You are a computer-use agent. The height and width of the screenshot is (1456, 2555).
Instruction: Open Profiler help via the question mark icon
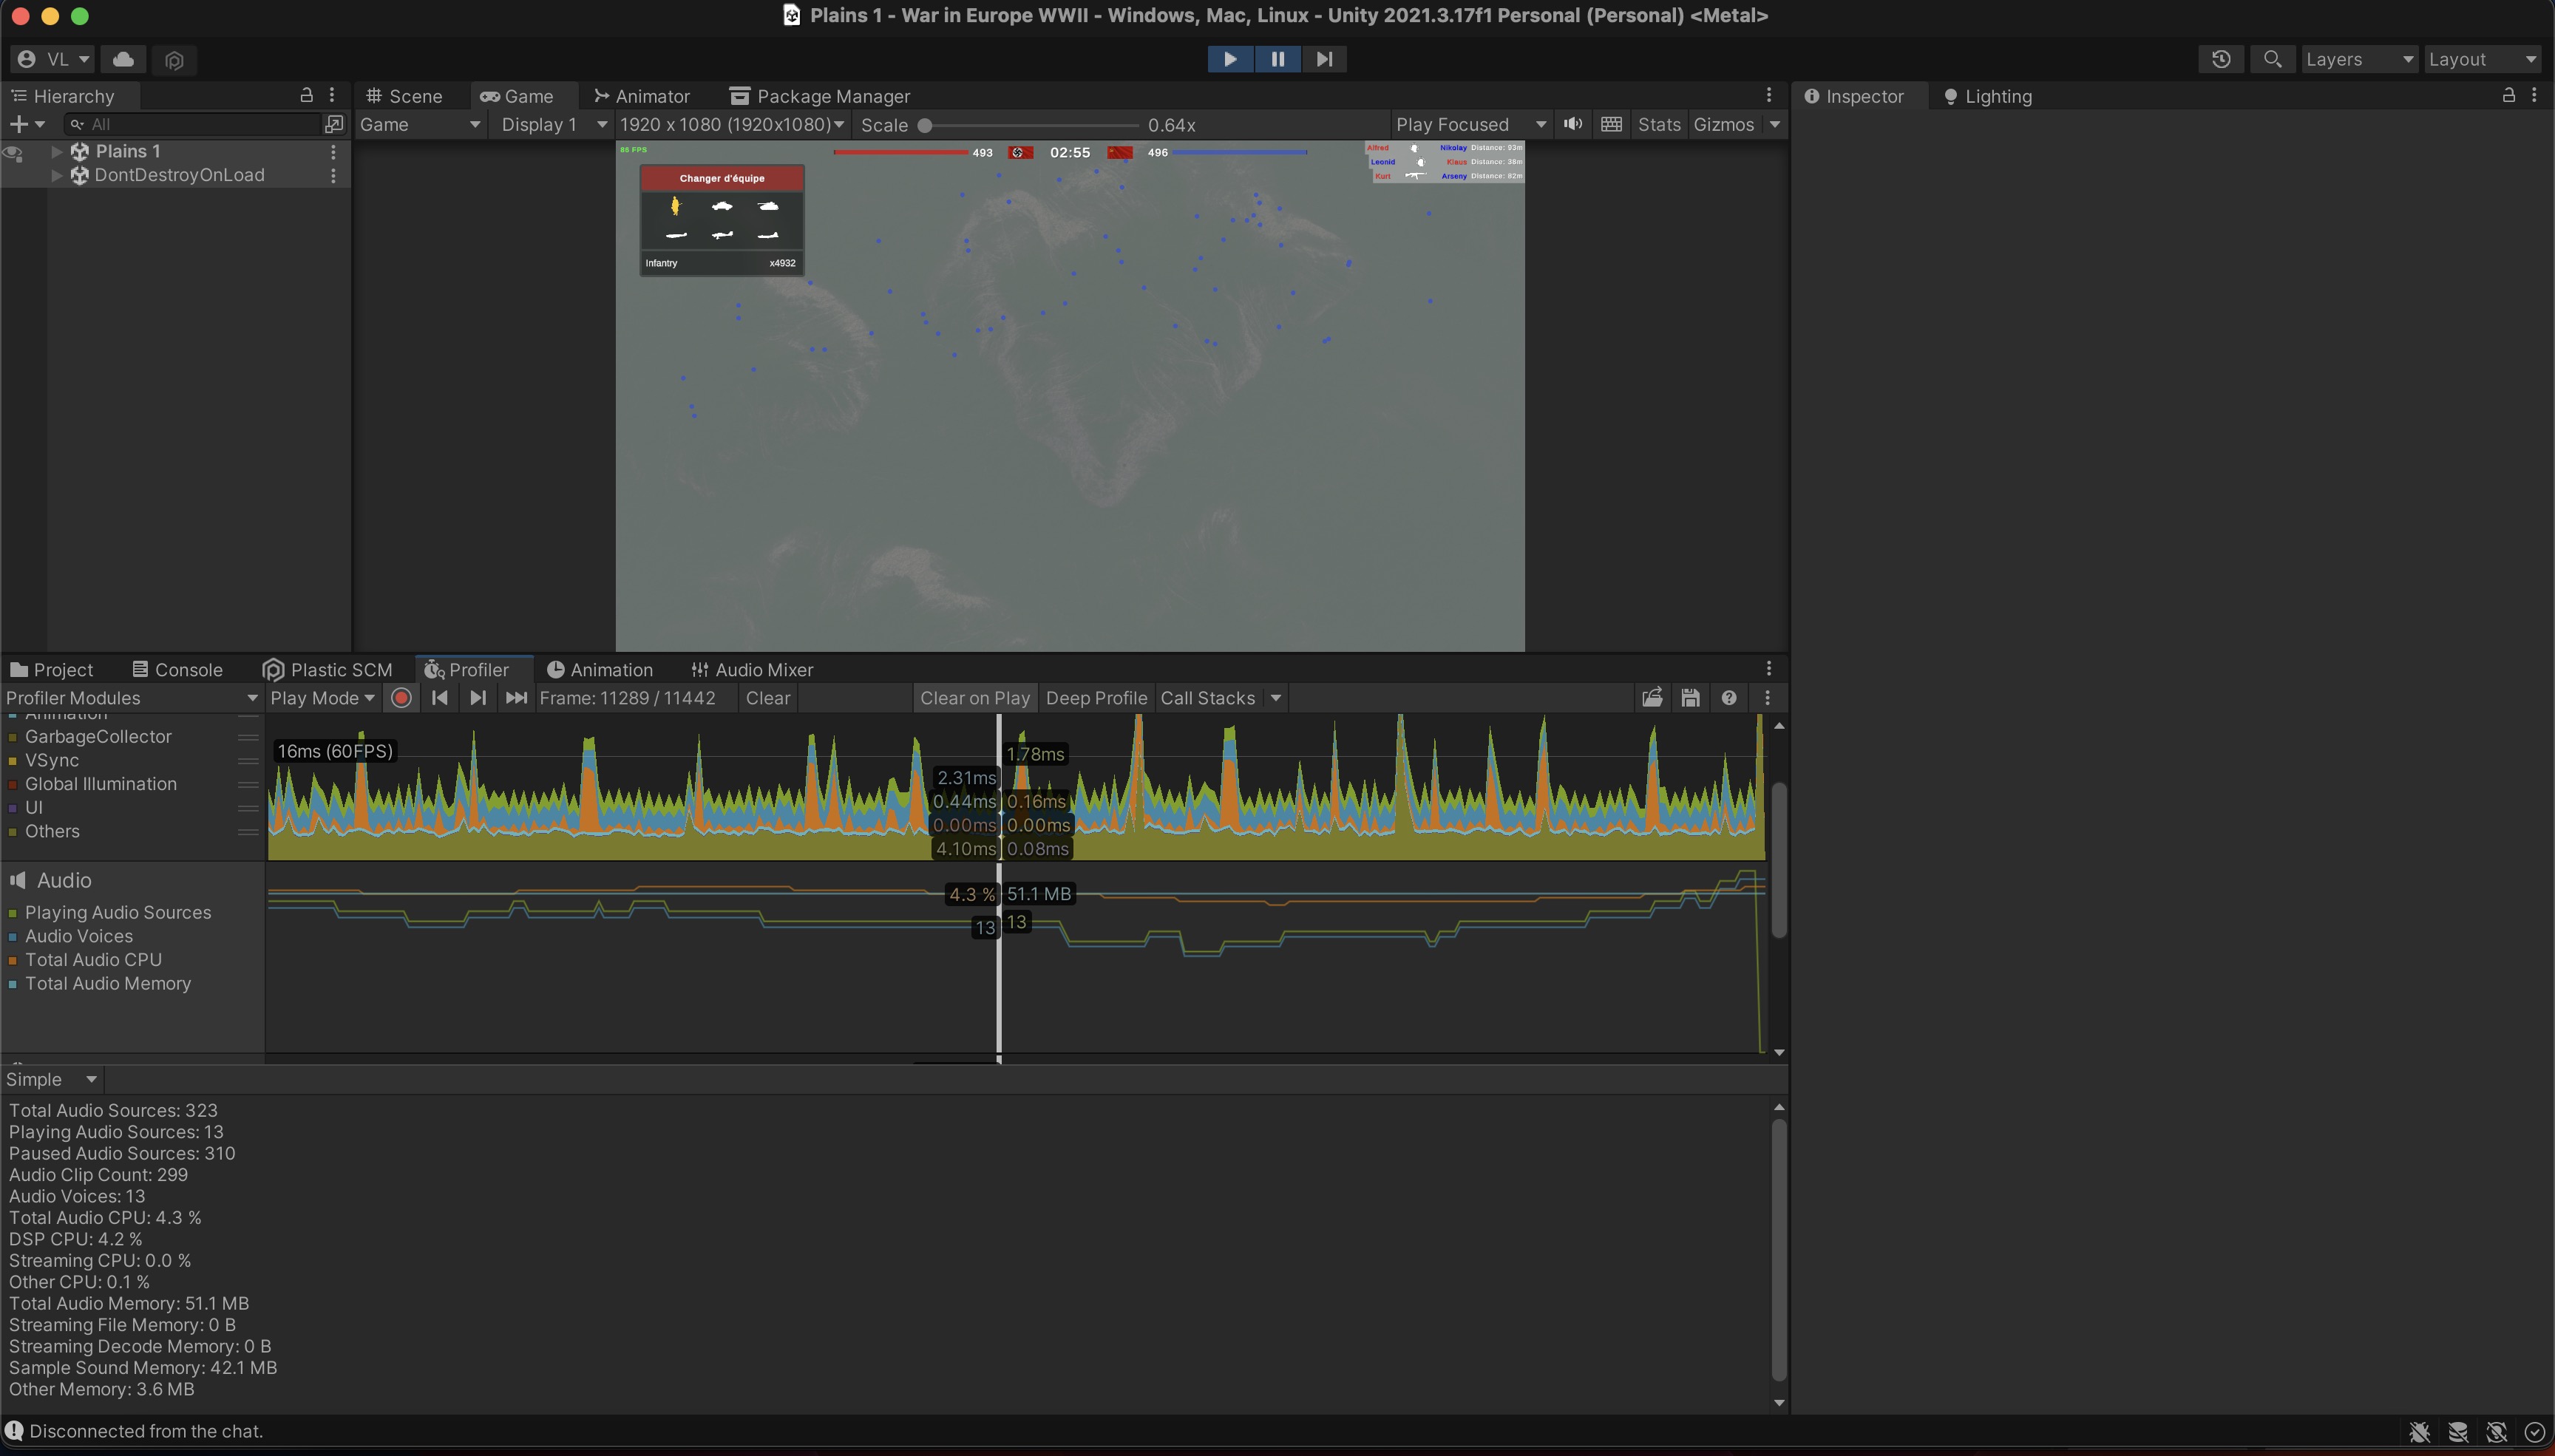tap(1729, 697)
